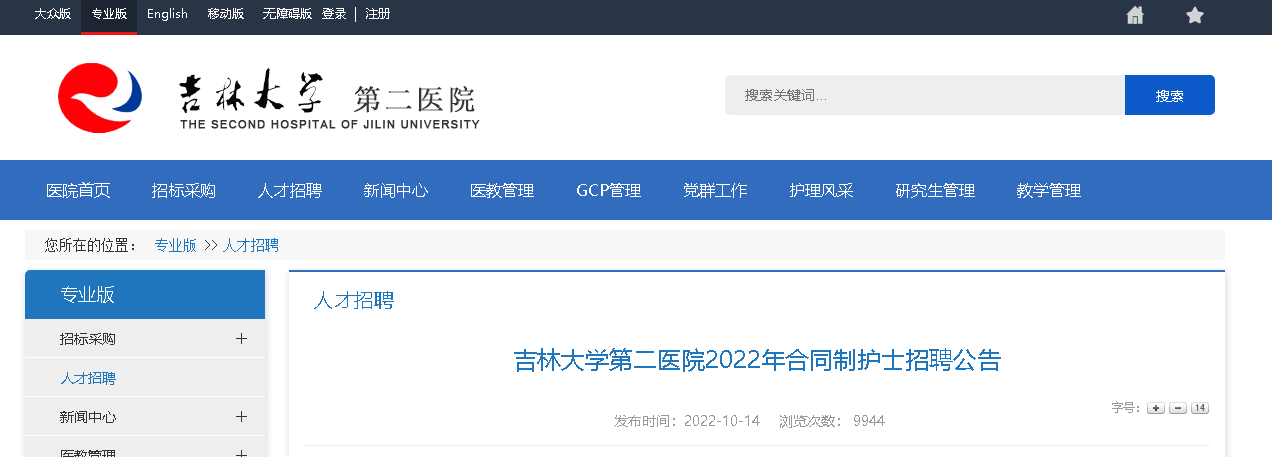Click 专业版 in the breadcrumb path

tap(175, 245)
